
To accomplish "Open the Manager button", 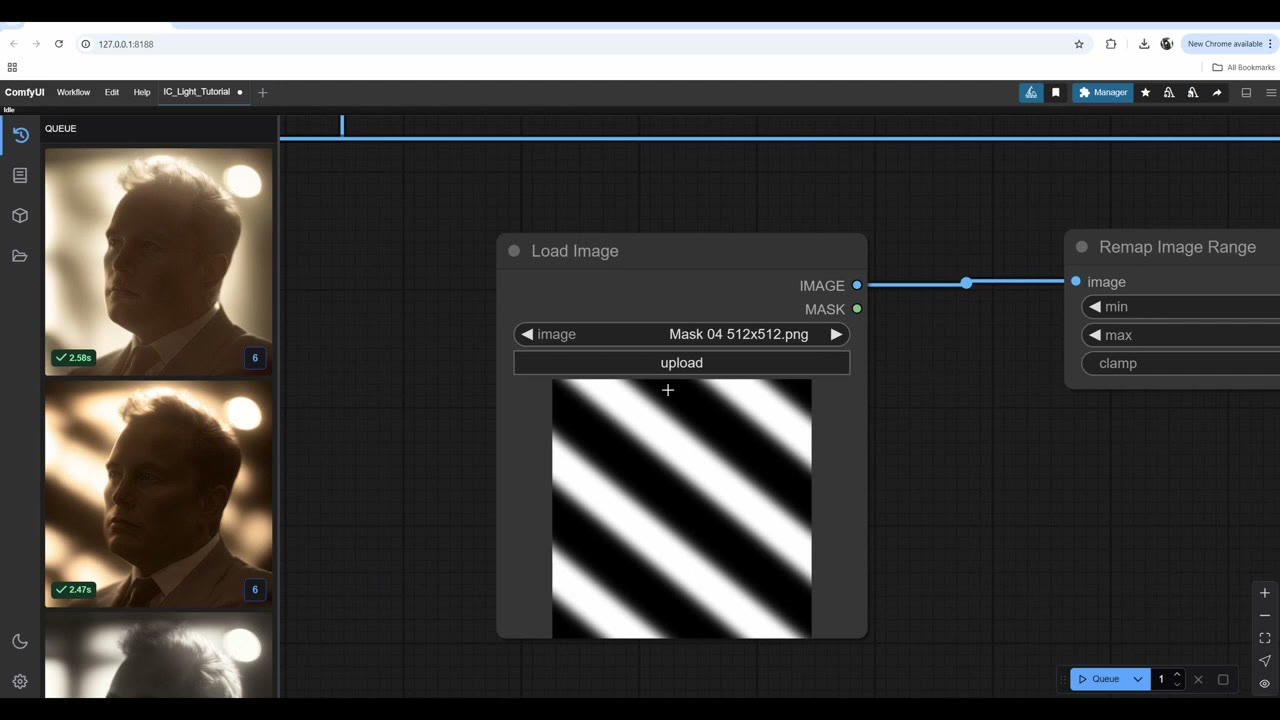I will click(x=1103, y=92).
